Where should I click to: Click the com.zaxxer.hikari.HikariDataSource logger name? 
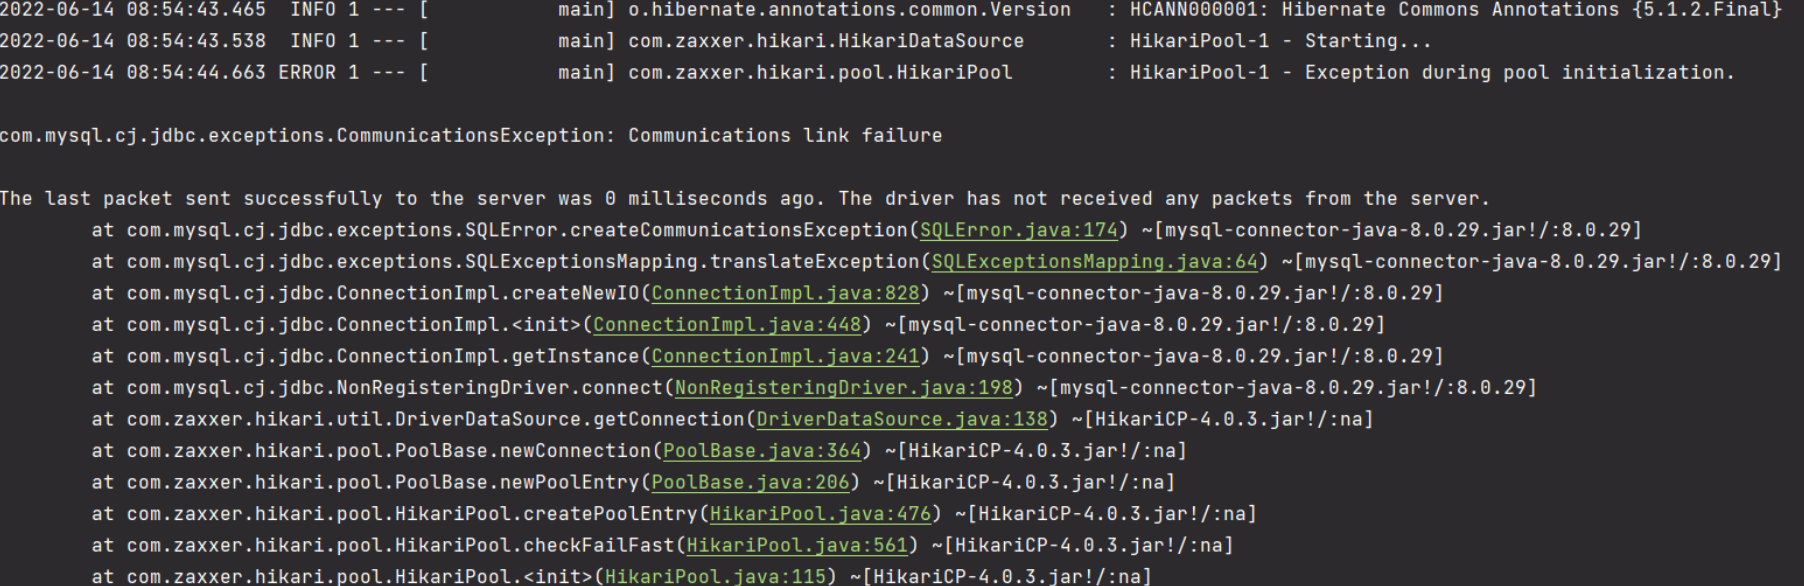pos(826,41)
